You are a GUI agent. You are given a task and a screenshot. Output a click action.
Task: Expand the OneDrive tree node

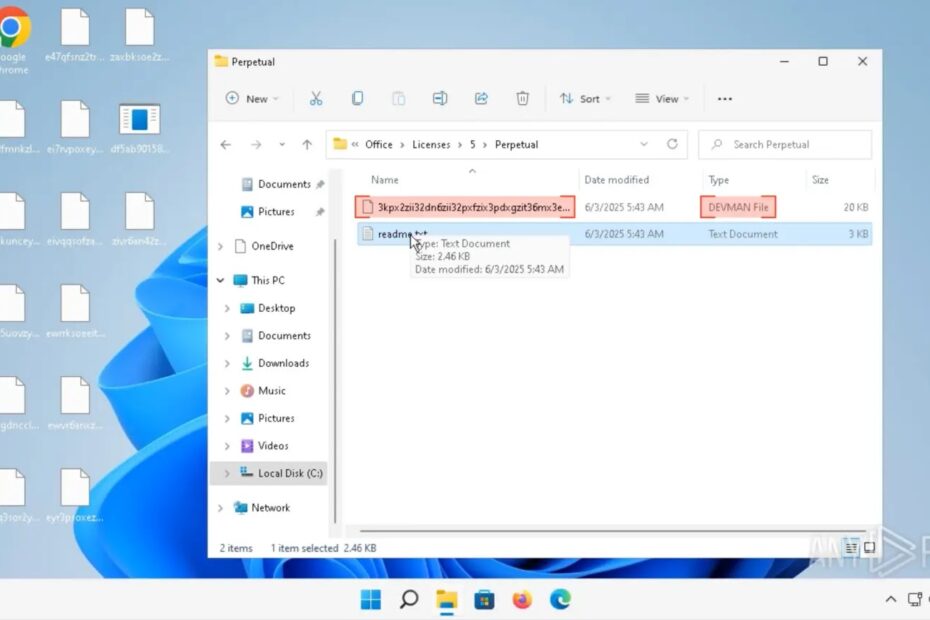[221, 246]
